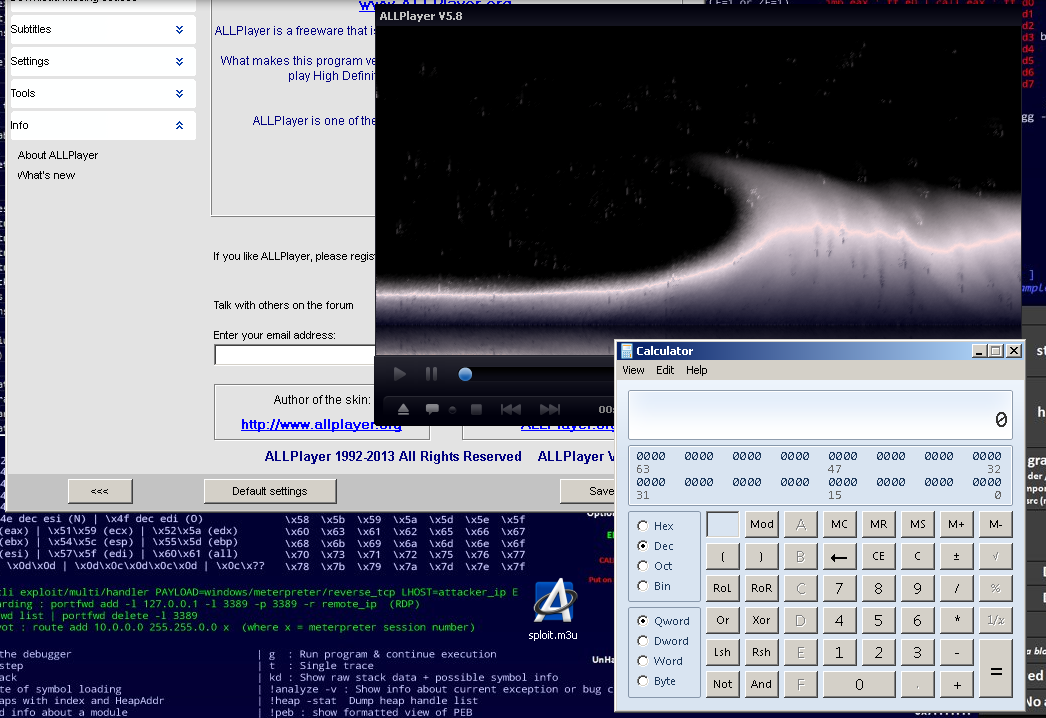The height and width of the screenshot is (718, 1046).
Task: Click the equals key in Calculator
Action: tap(996, 668)
